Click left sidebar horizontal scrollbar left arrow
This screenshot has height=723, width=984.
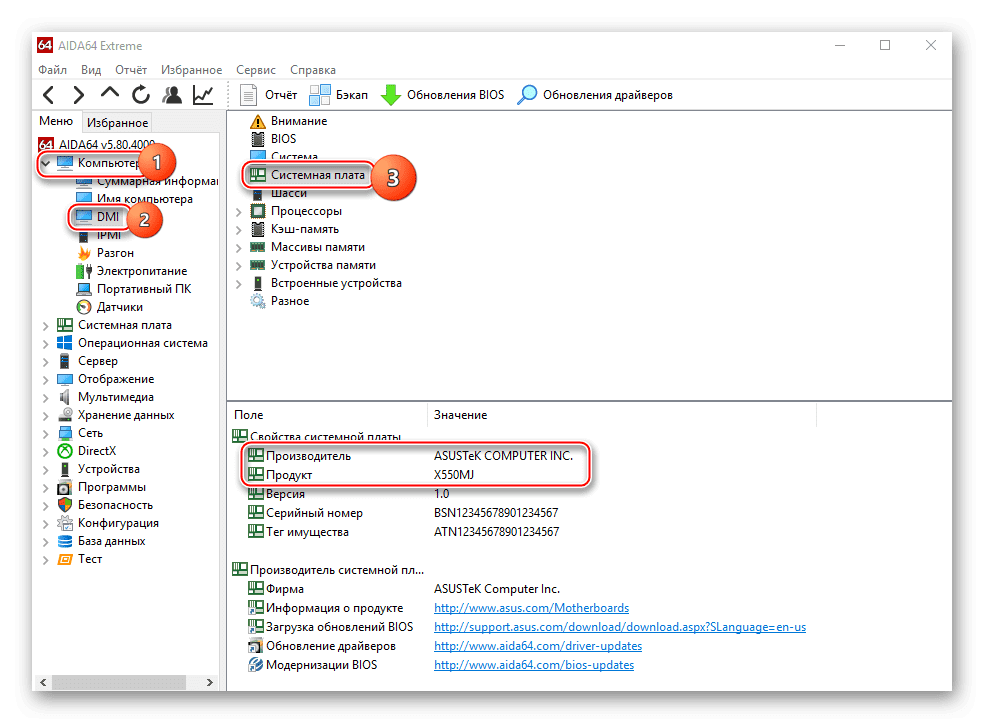click(43, 682)
